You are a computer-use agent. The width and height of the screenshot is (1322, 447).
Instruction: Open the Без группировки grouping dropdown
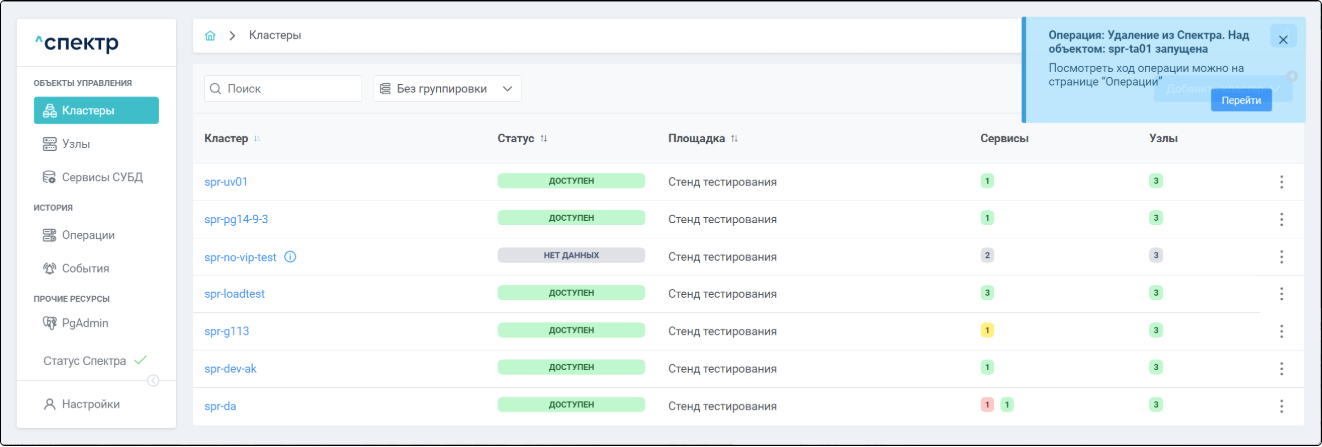[x=447, y=89]
